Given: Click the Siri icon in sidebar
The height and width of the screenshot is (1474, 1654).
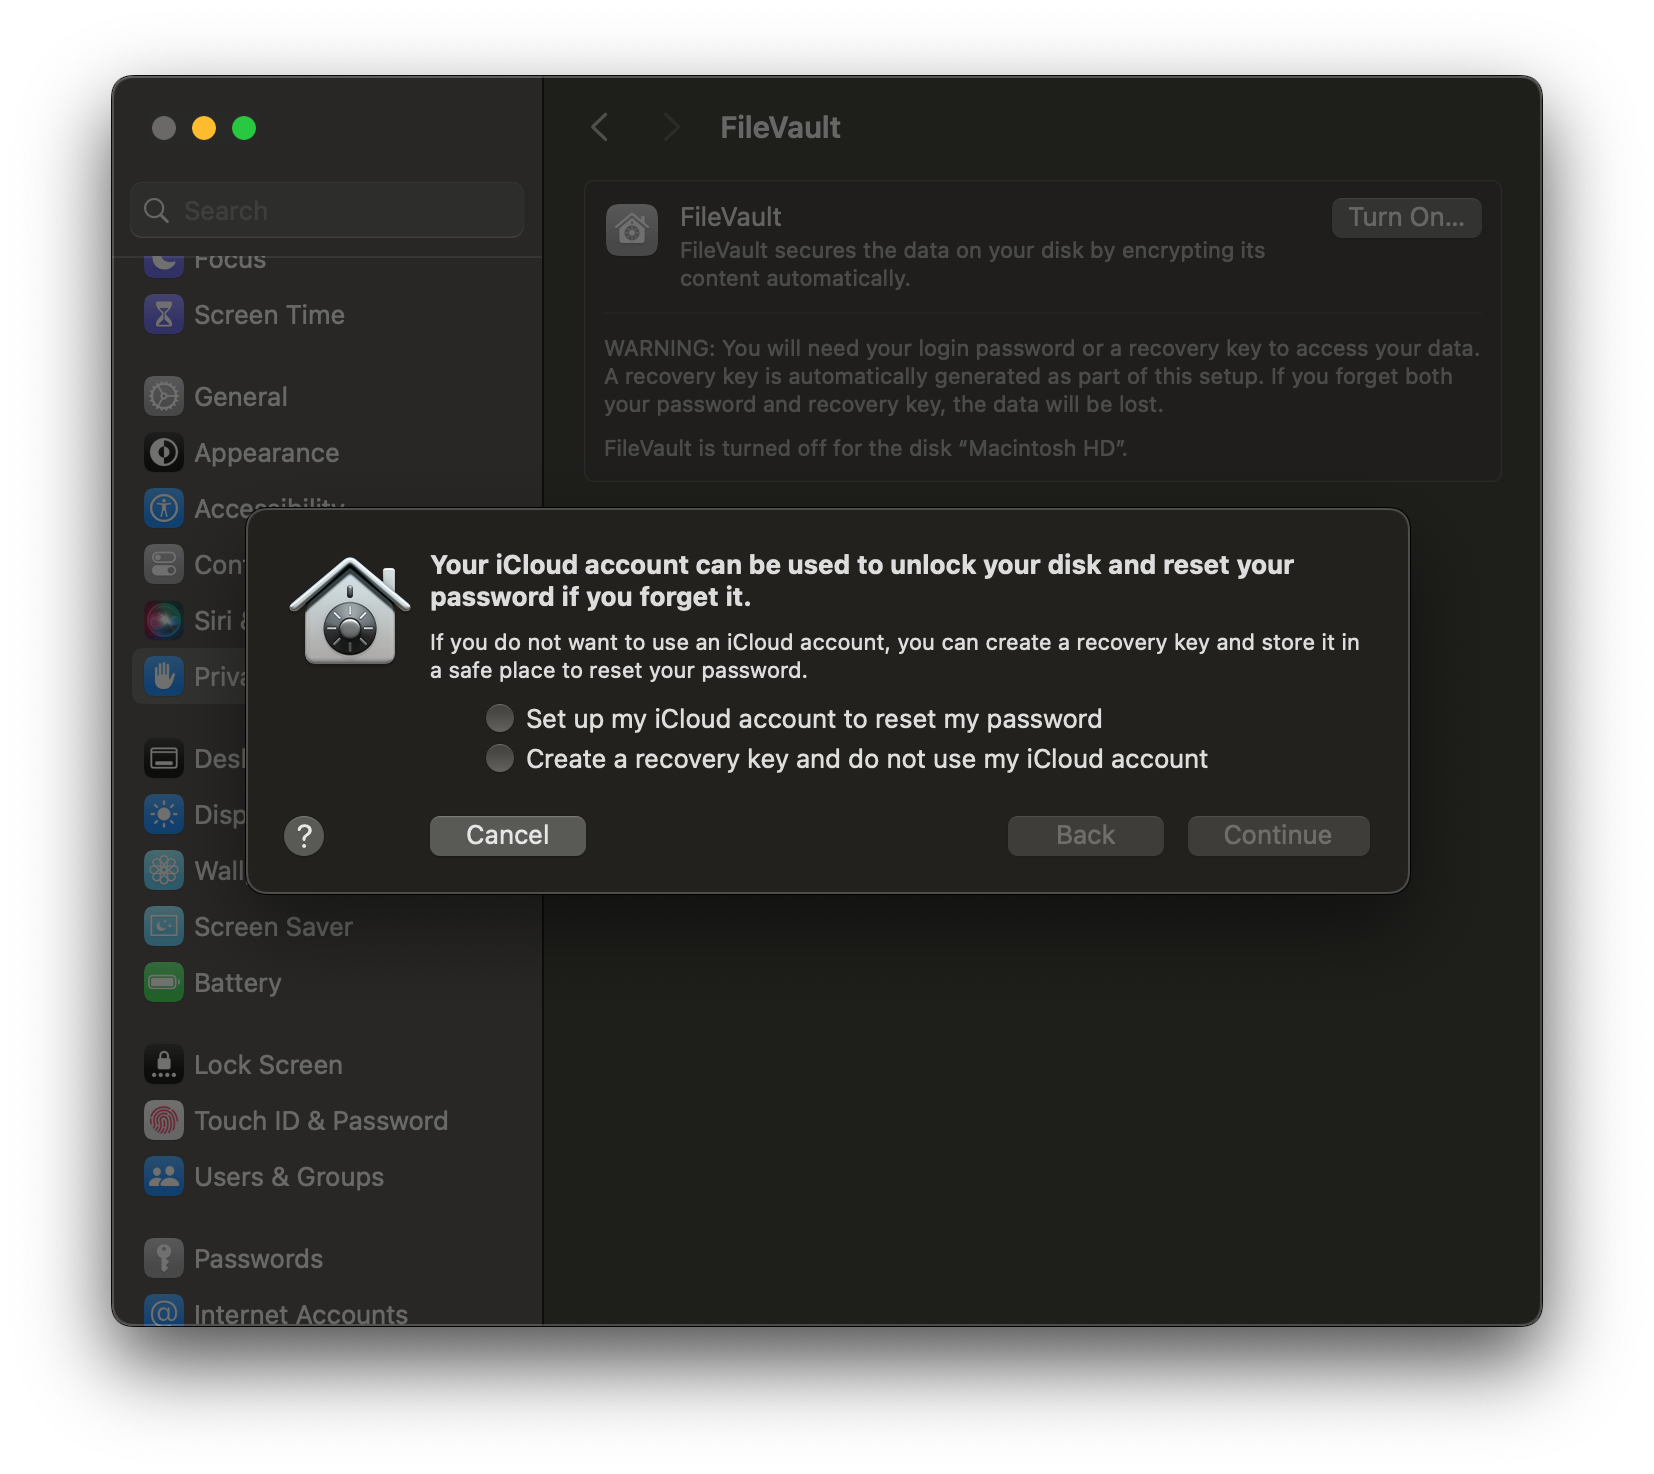Looking at the screenshot, I should [164, 621].
